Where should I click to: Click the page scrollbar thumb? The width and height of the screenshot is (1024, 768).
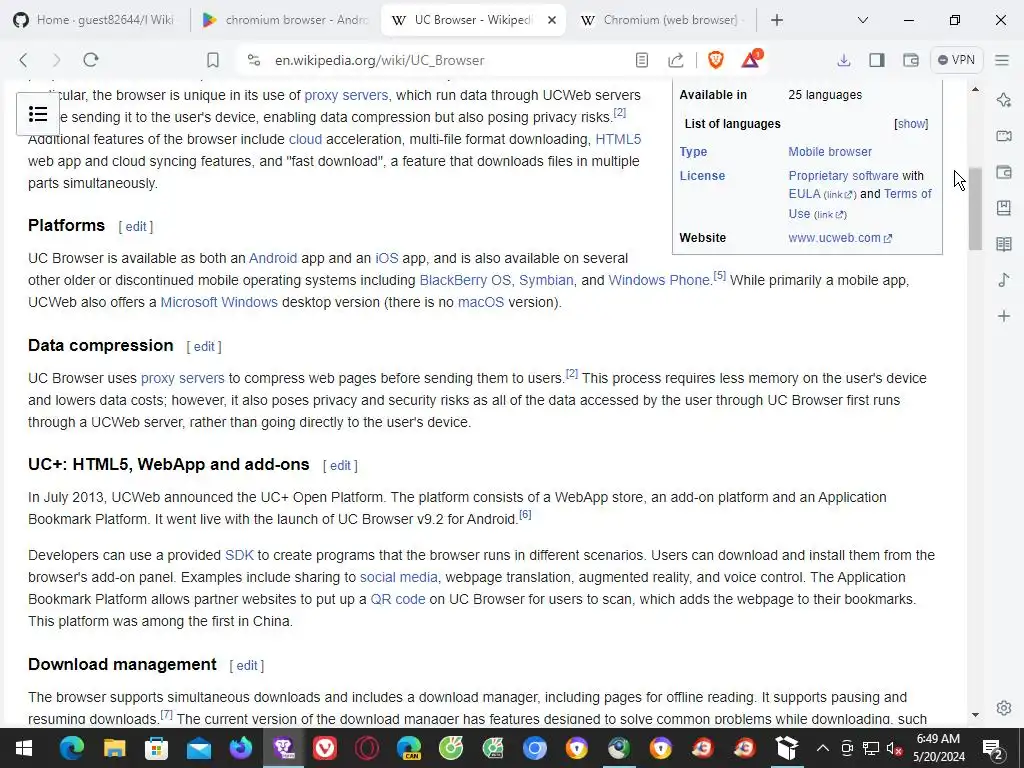[975, 209]
